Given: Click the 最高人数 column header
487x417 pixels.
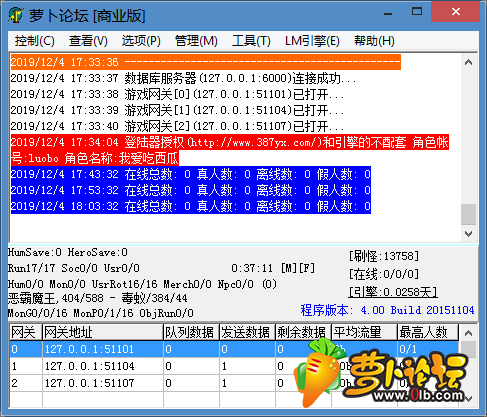Looking at the screenshot, I should click(428, 332).
